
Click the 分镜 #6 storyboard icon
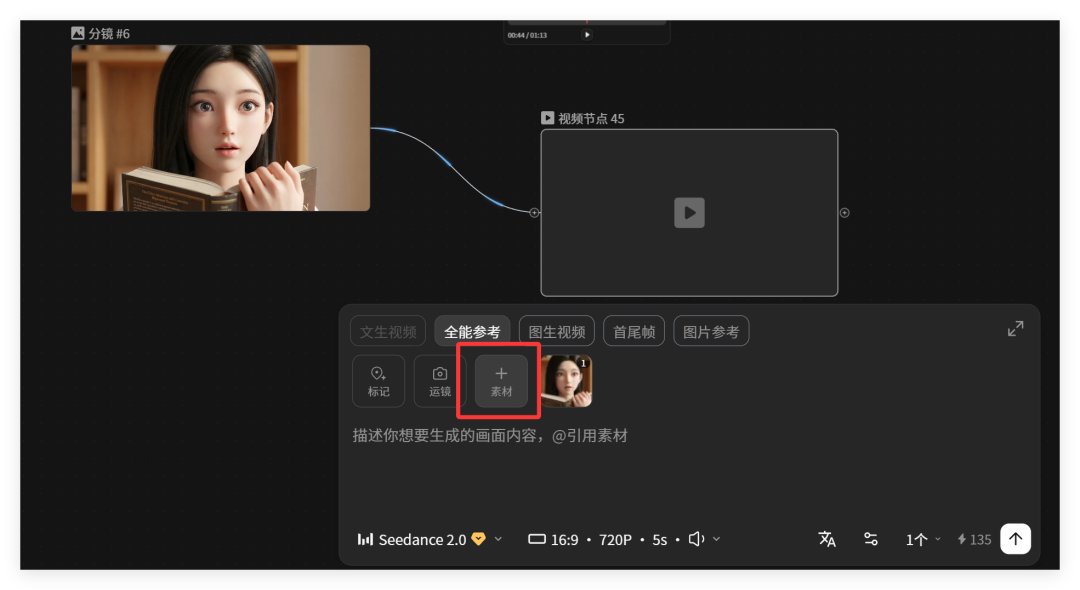77,33
